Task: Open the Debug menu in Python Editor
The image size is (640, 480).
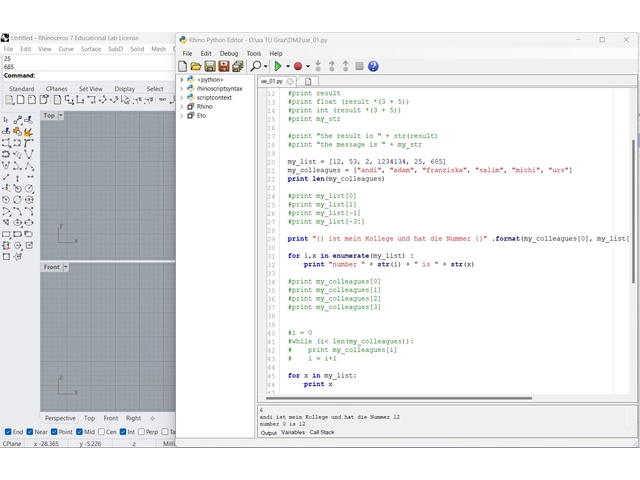Action: click(x=229, y=53)
